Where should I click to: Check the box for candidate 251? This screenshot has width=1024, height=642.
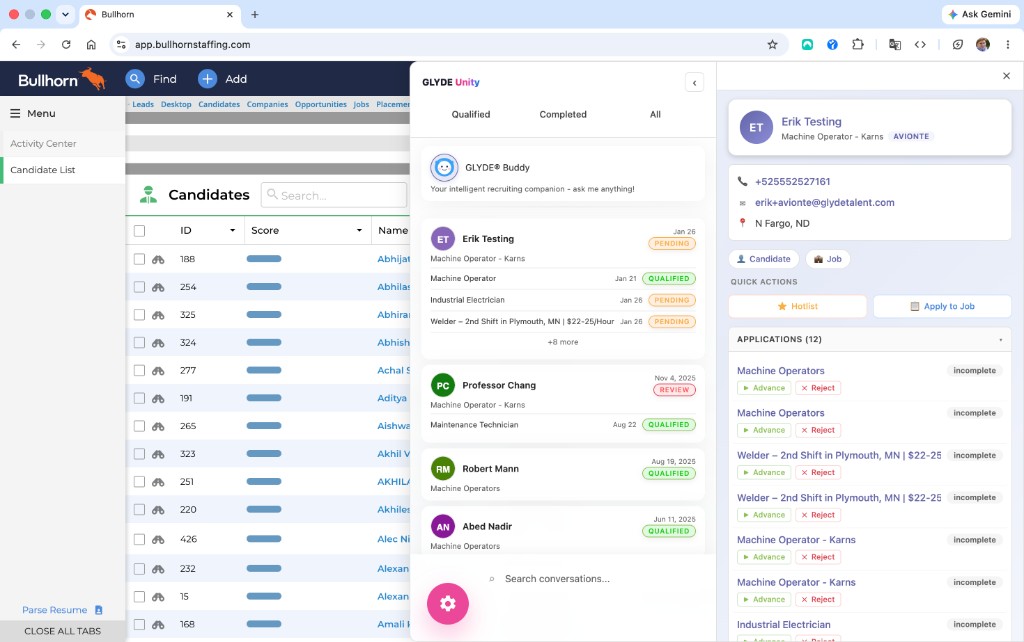pyautogui.click(x=139, y=482)
